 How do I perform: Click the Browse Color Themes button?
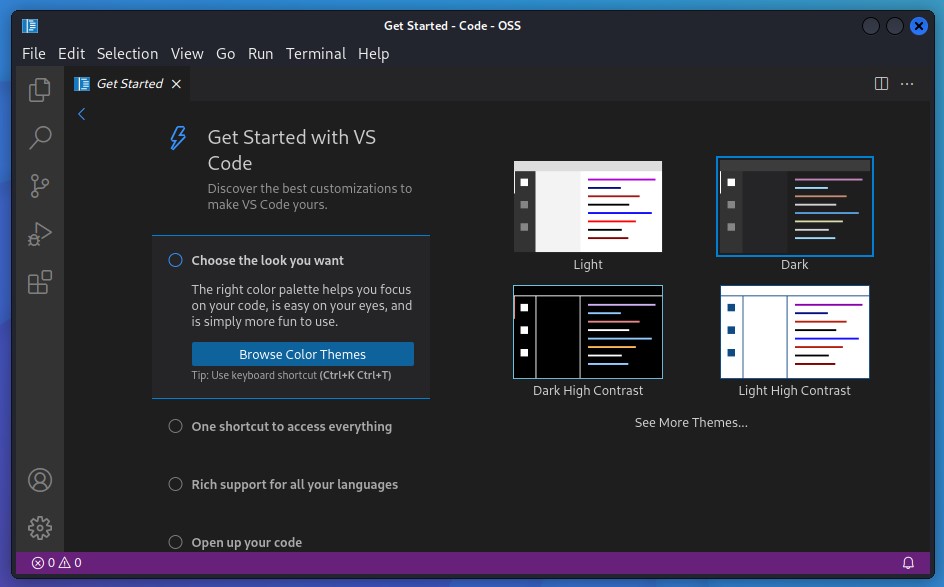[303, 354]
